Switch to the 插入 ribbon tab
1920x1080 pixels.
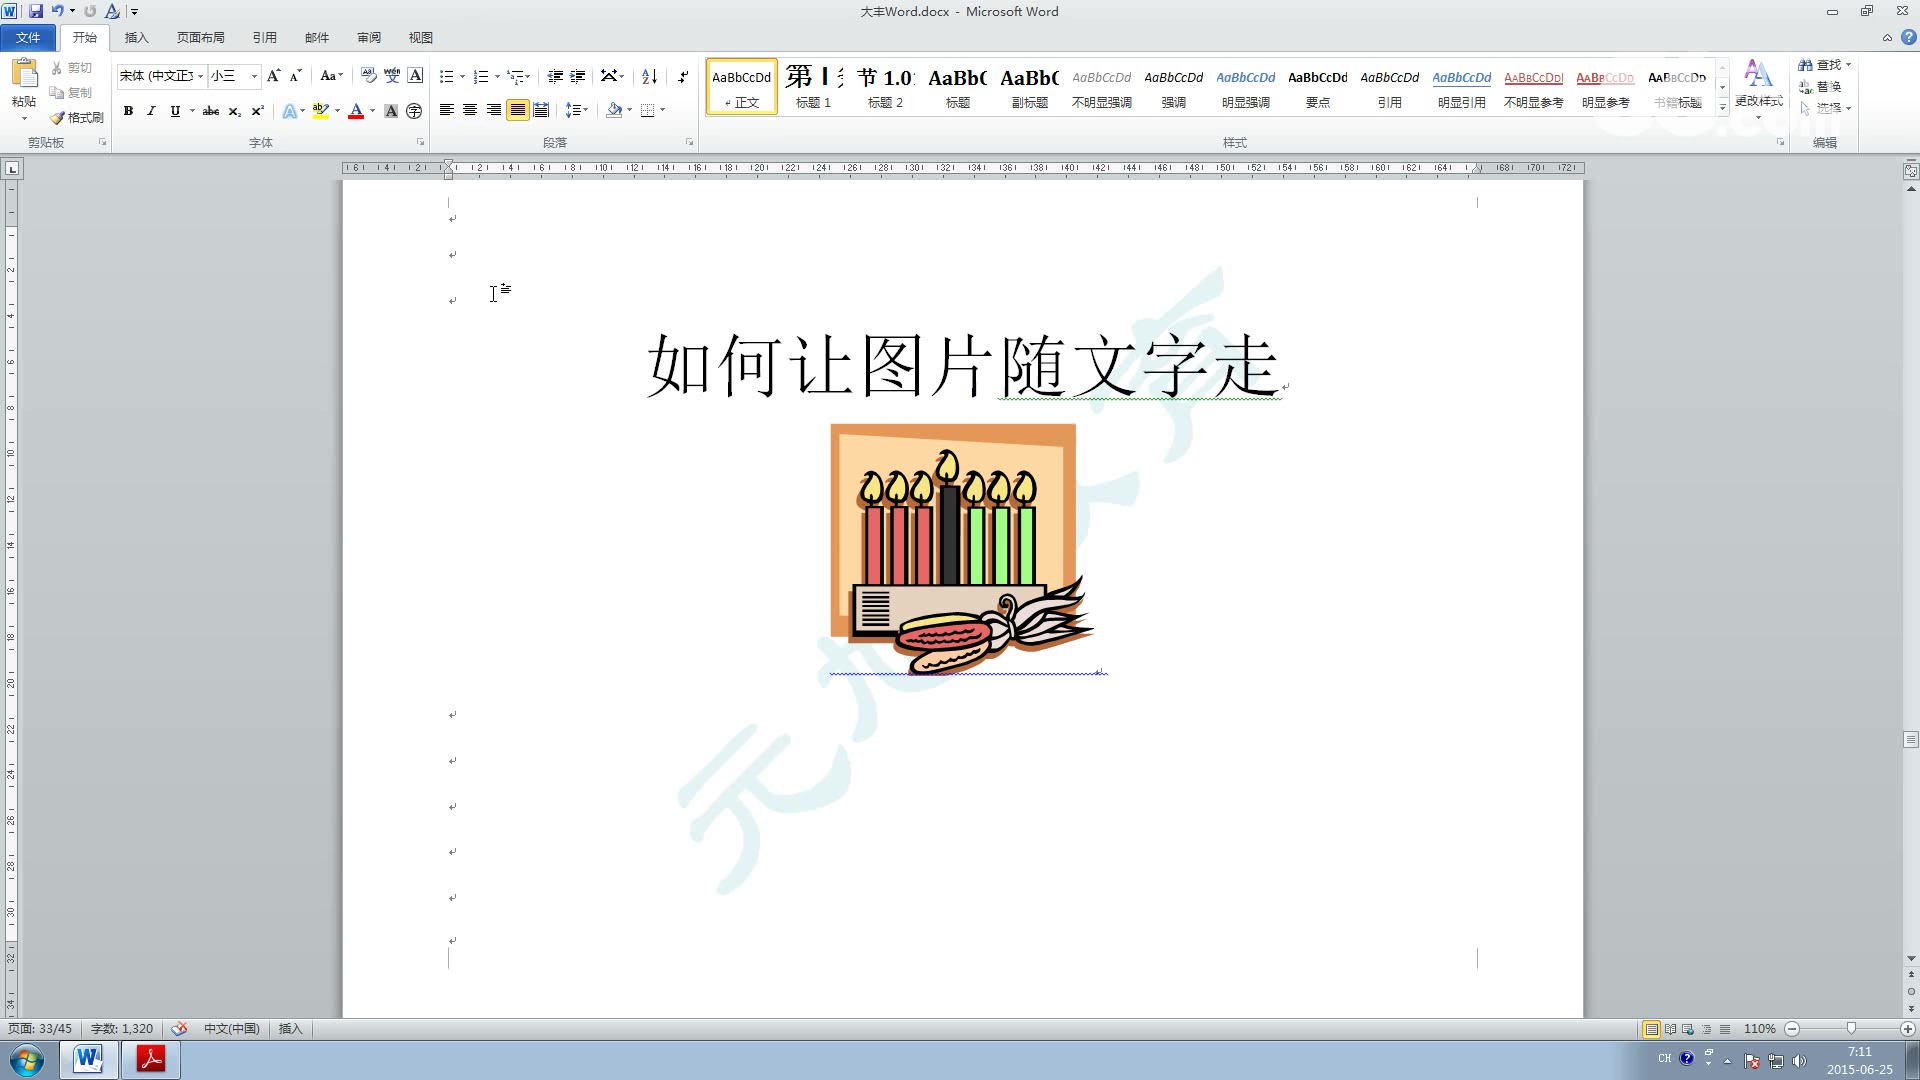pos(136,37)
